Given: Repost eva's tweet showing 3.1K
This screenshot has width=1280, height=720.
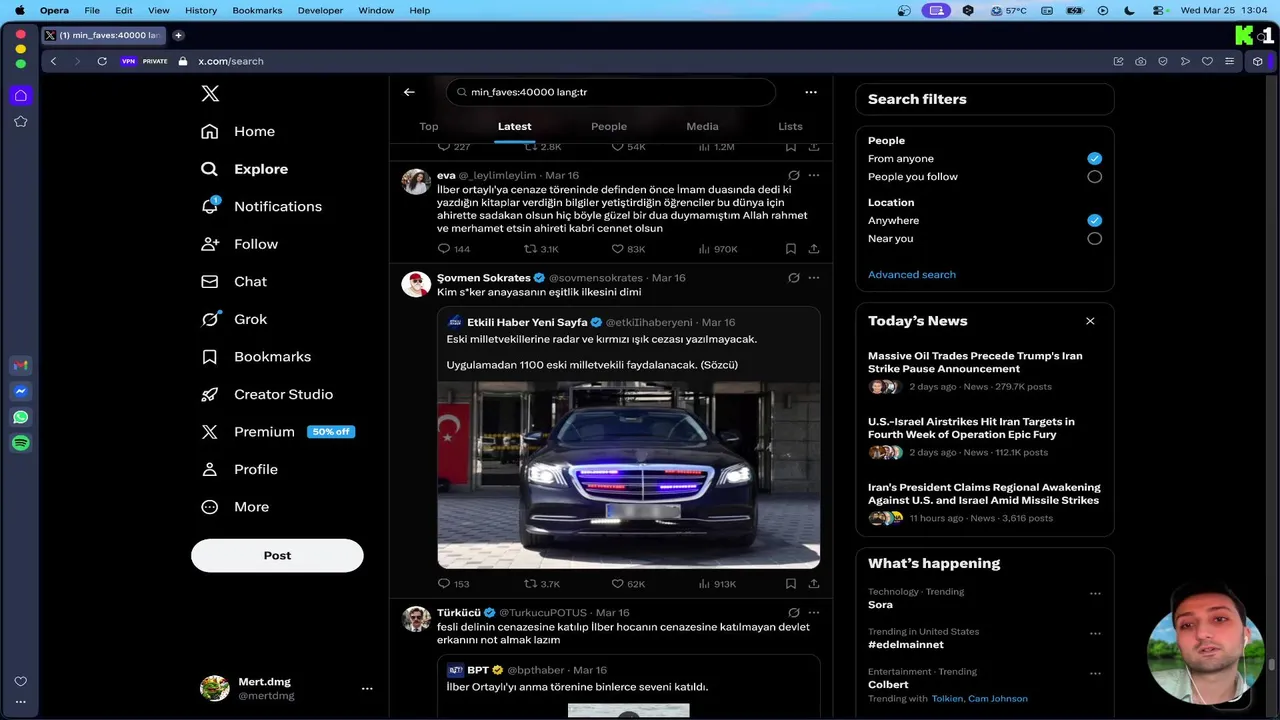Looking at the screenshot, I should click(542, 249).
